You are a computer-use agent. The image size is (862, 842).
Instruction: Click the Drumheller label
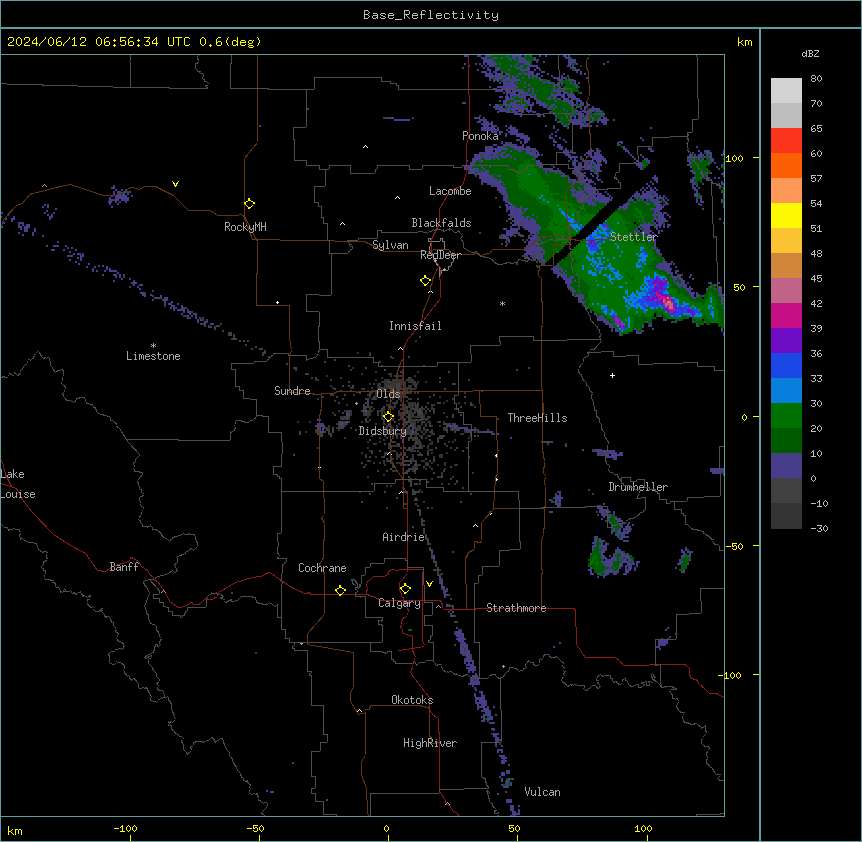638,487
